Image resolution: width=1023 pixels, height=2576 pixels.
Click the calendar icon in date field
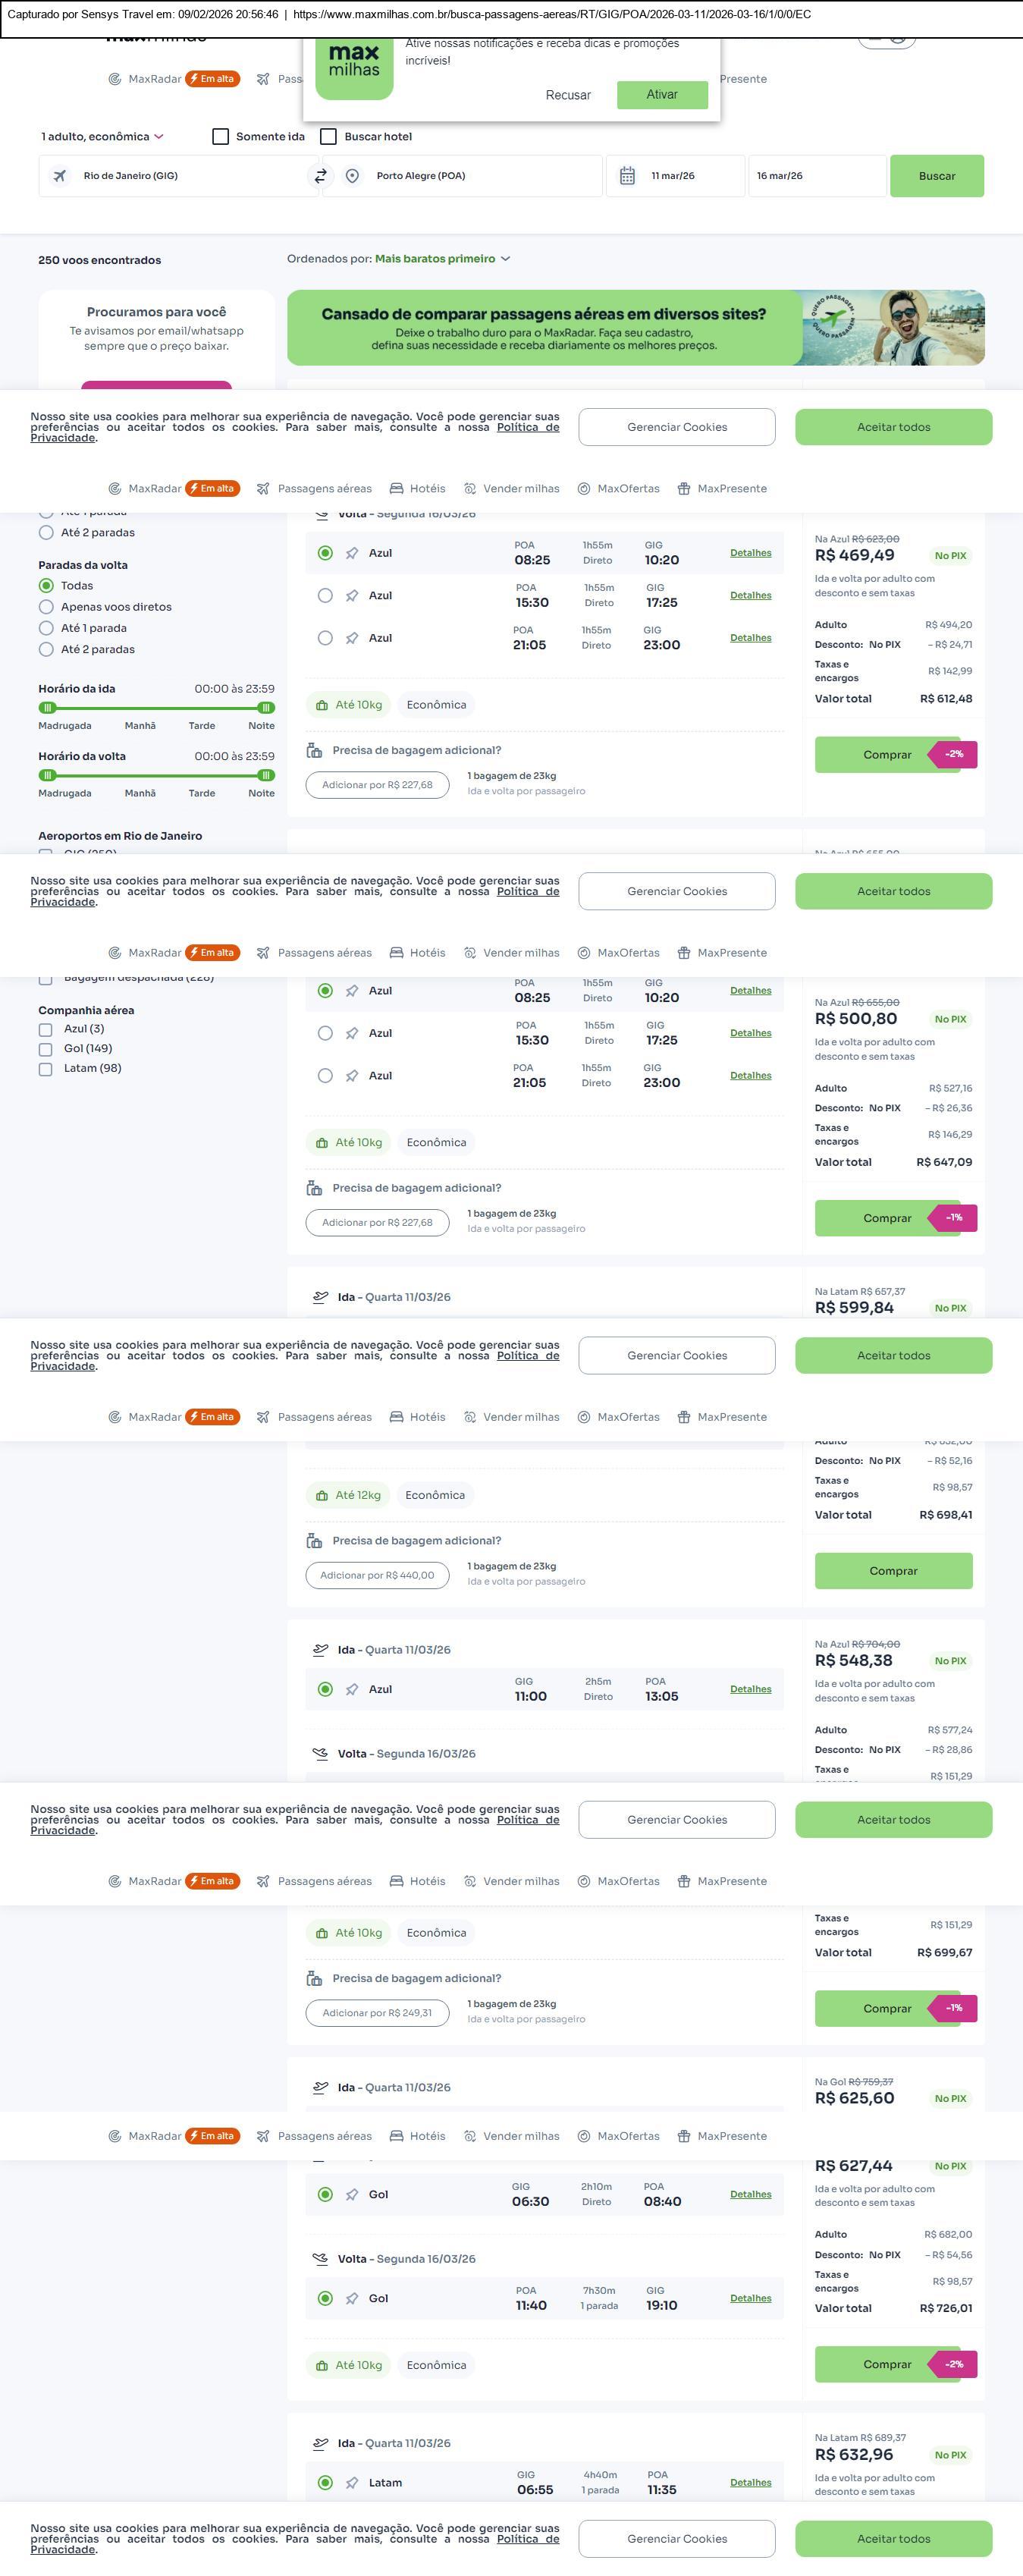627,176
